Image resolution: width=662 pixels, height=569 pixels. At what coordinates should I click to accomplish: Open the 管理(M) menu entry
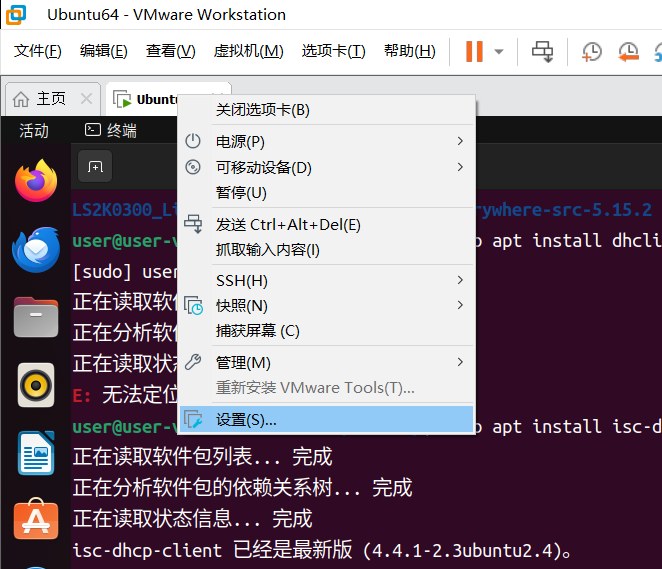[326, 363]
